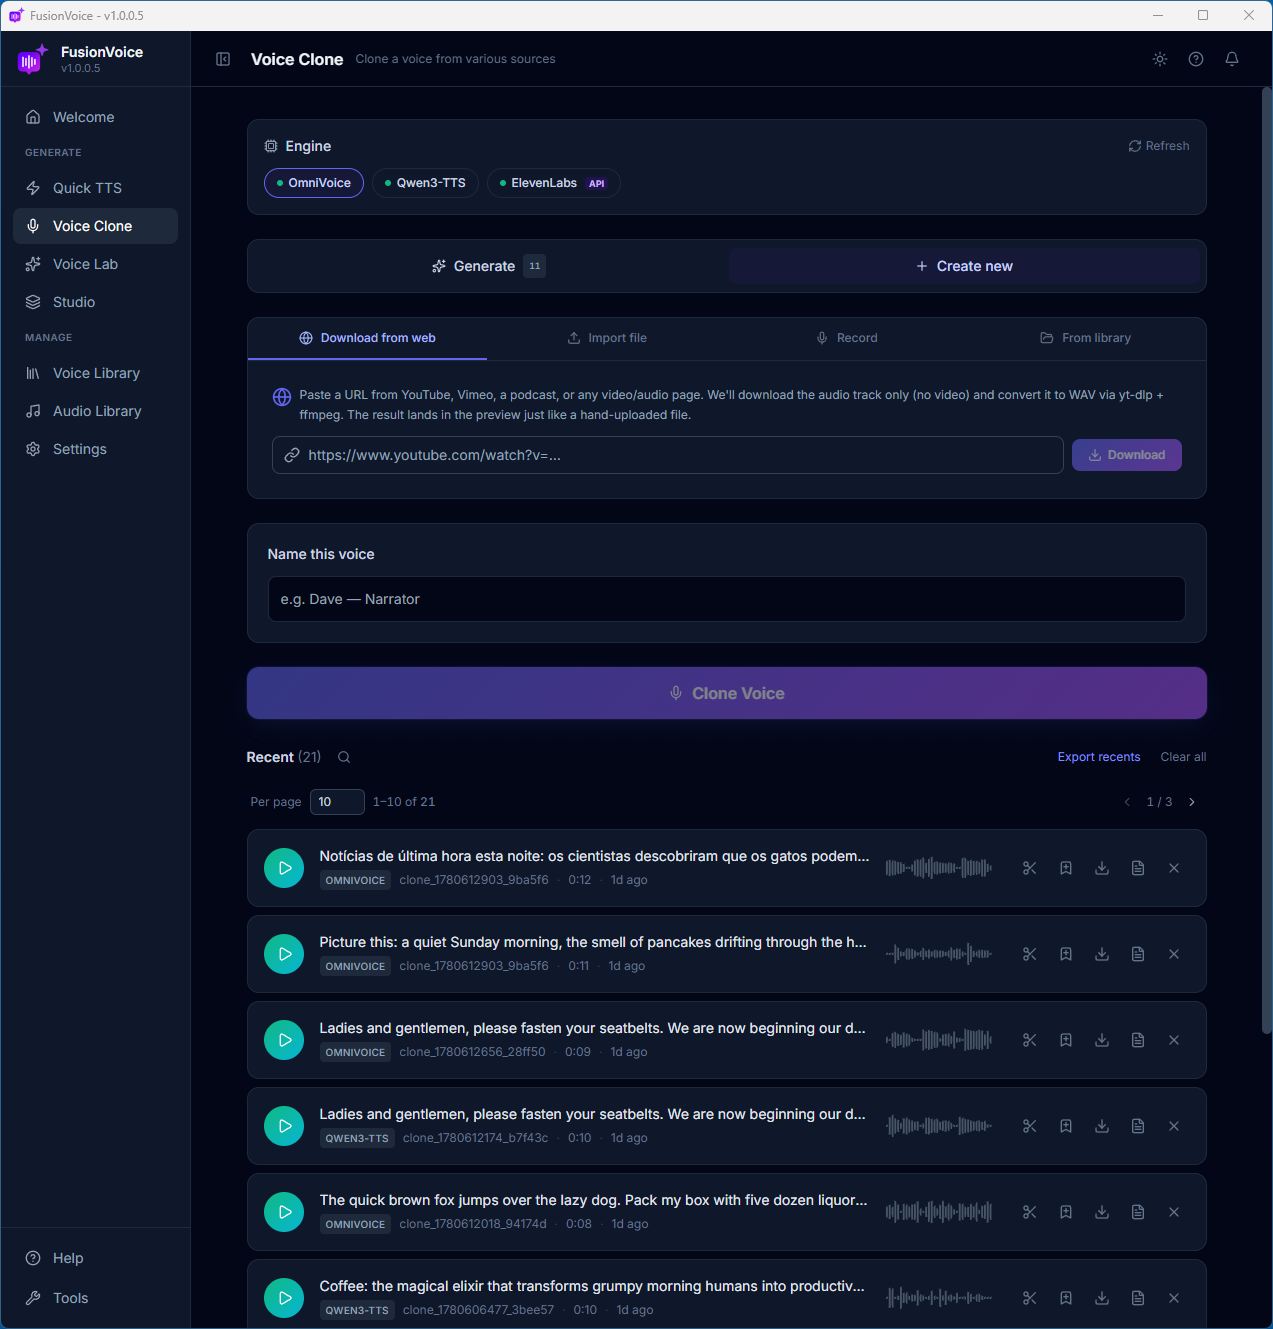1273x1329 pixels.
Task: Open Voice Lab in the sidebar
Action: point(95,264)
